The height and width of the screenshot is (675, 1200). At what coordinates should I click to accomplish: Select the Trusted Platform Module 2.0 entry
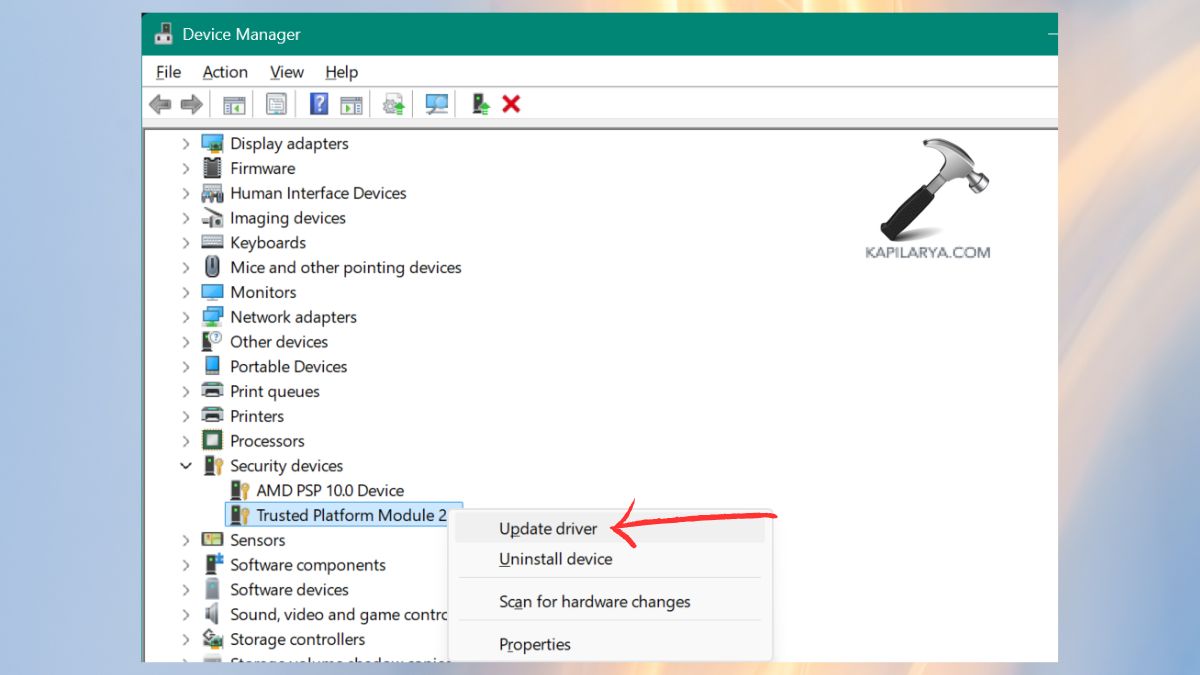point(352,514)
